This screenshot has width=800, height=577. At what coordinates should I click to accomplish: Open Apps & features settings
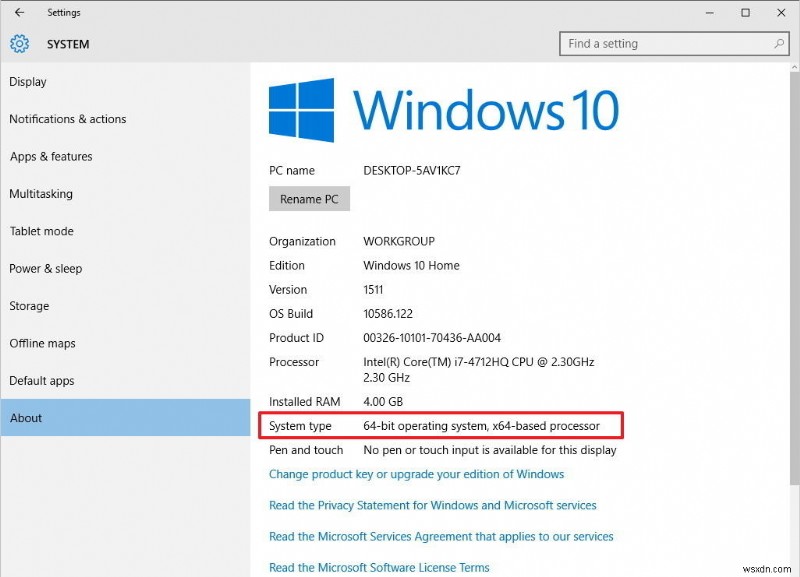[50, 156]
